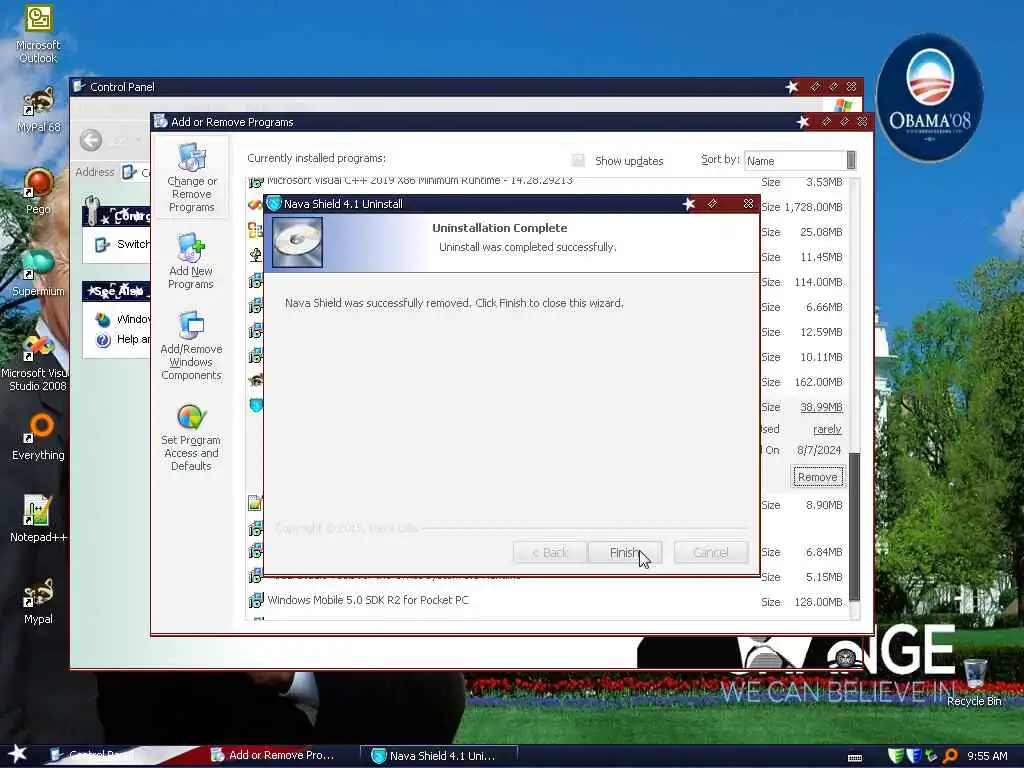Open Set Program Access and Defaults icon

click(191, 437)
